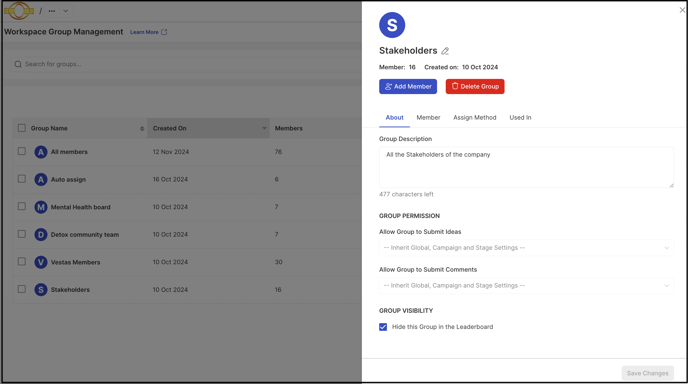Open the breadcrumb ellipsis menu
The height and width of the screenshot is (384, 688).
[x=52, y=11]
